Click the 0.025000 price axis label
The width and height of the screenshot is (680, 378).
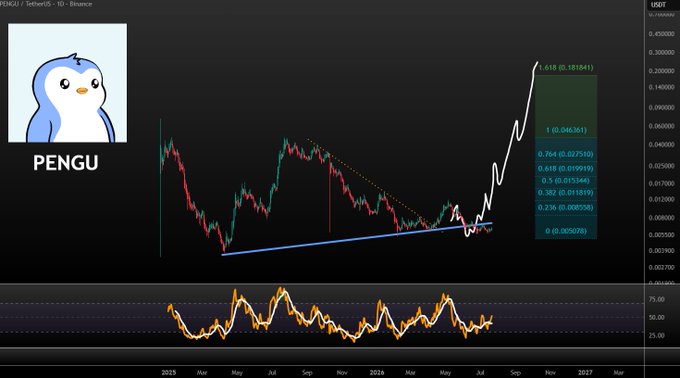pyautogui.click(x=662, y=166)
